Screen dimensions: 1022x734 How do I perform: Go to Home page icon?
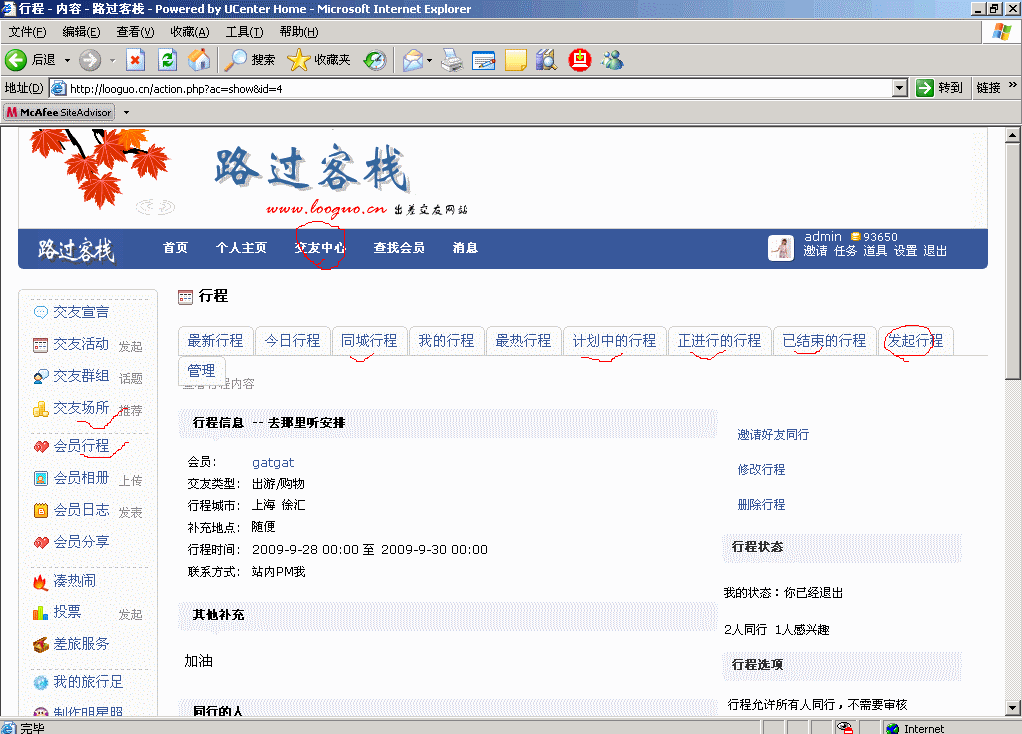pos(199,60)
